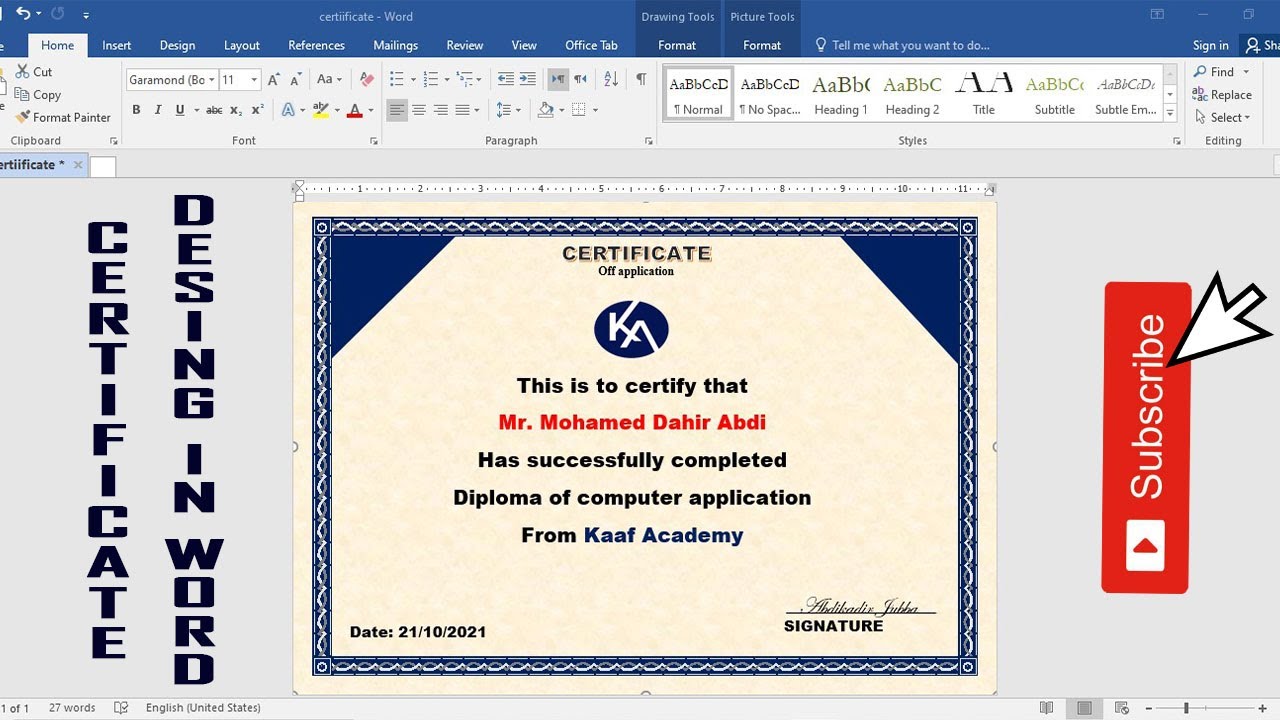Apply superscript formatting
Screen dimensions: 1280x720
click(258, 110)
